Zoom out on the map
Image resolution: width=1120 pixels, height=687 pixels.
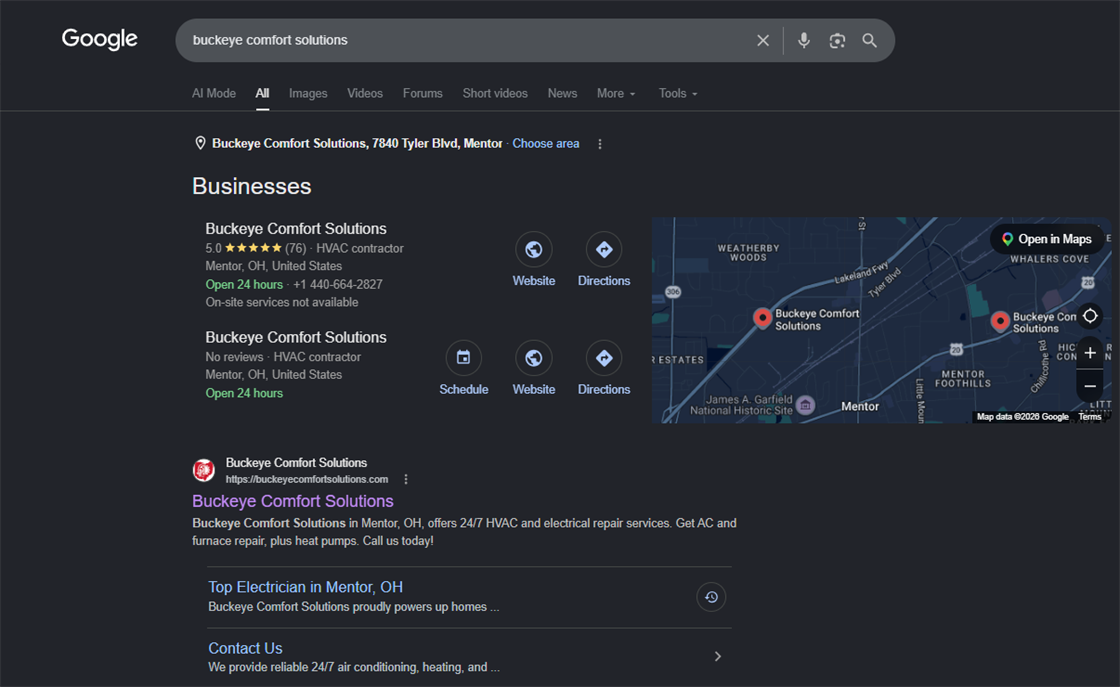pyautogui.click(x=1090, y=386)
